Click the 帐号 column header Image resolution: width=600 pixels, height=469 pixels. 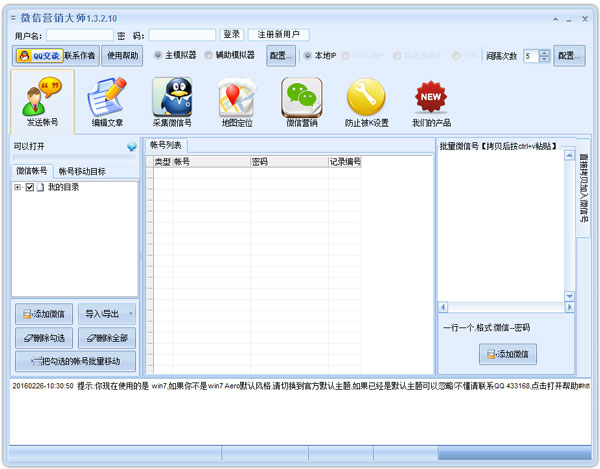(211, 162)
